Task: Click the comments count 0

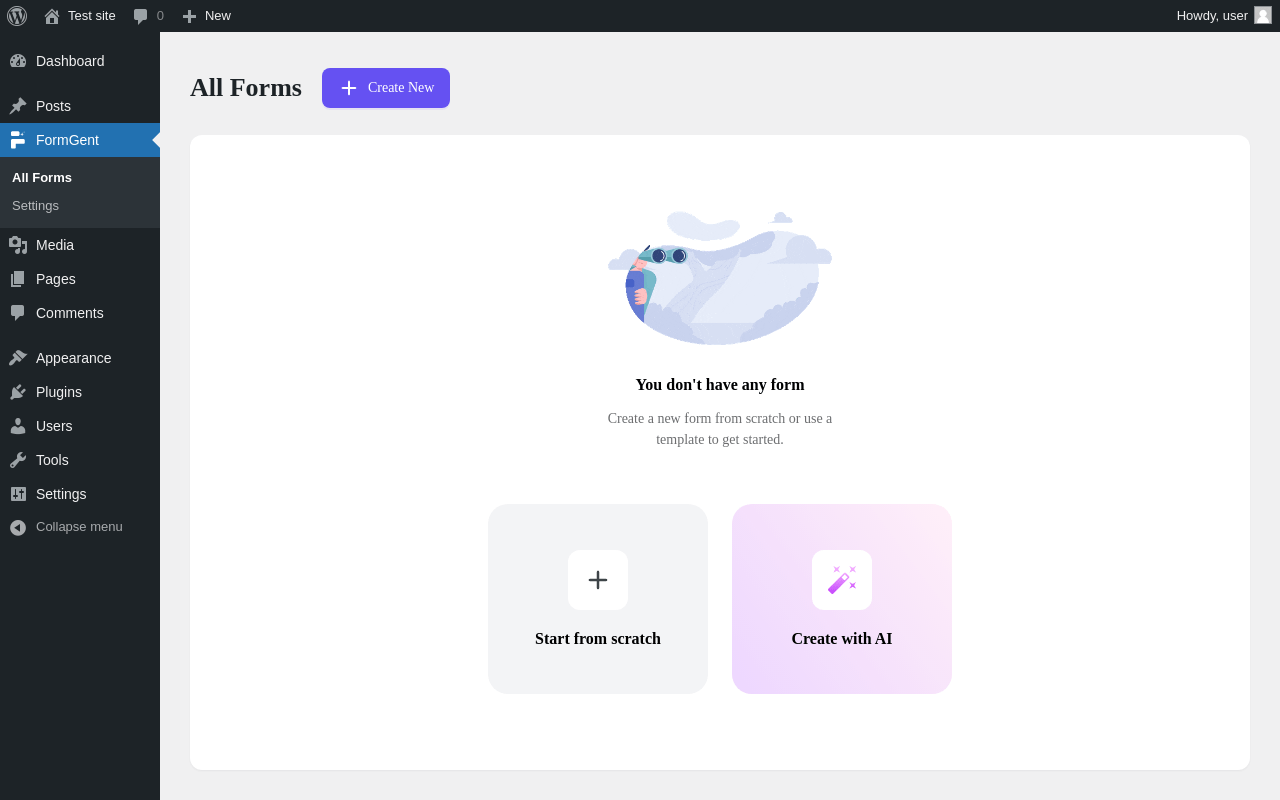Action: coord(160,16)
